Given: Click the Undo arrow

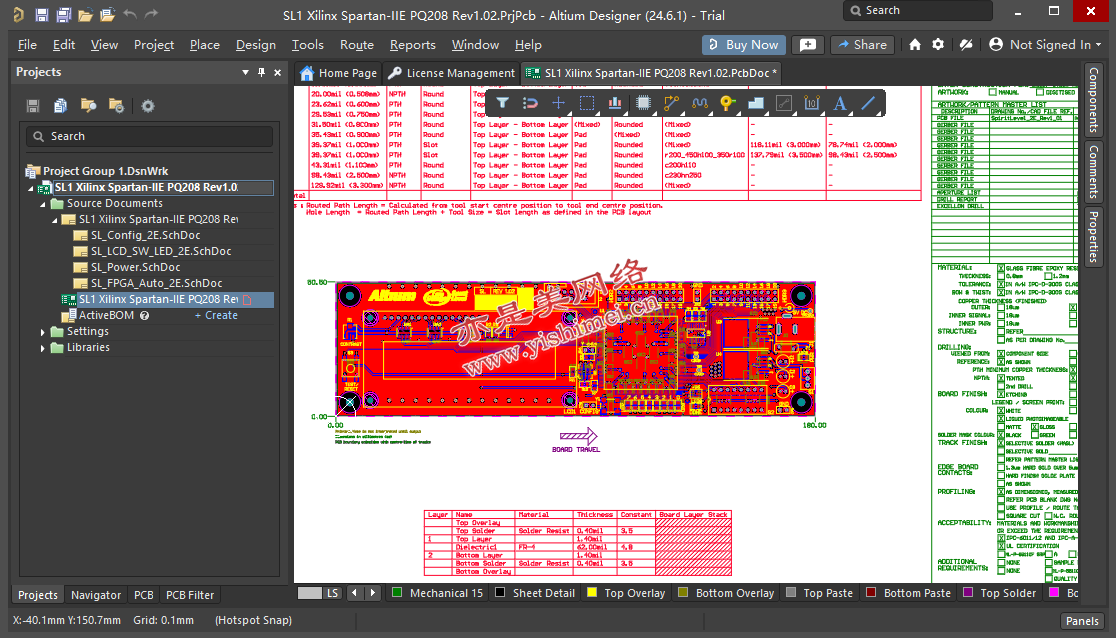Looking at the screenshot, I should pyautogui.click(x=130, y=14).
